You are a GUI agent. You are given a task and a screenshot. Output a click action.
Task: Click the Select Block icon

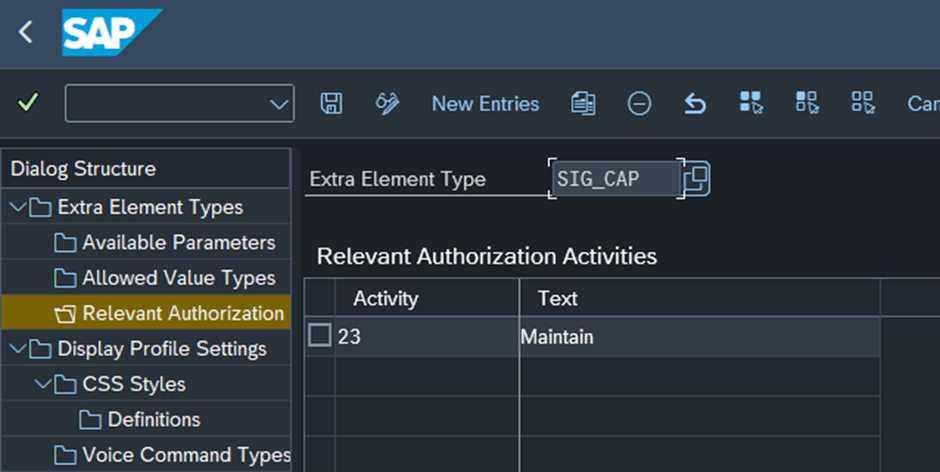(x=806, y=103)
